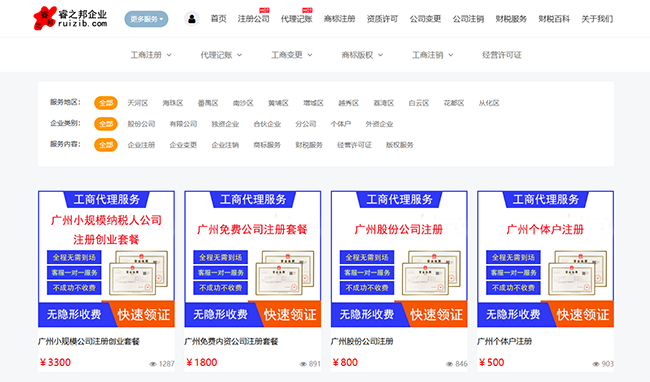The image size is (650, 382).
Task: Filter service content by 商标服务
Action: point(267,145)
